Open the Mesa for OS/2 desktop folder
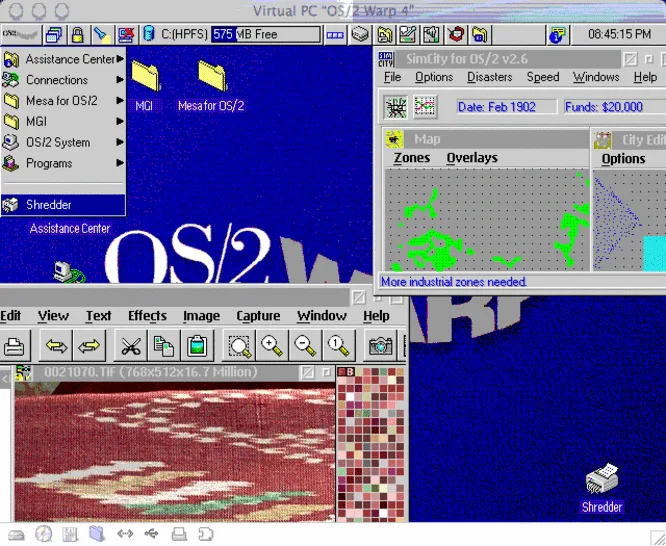This screenshot has width=666, height=546. click(212, 76)
